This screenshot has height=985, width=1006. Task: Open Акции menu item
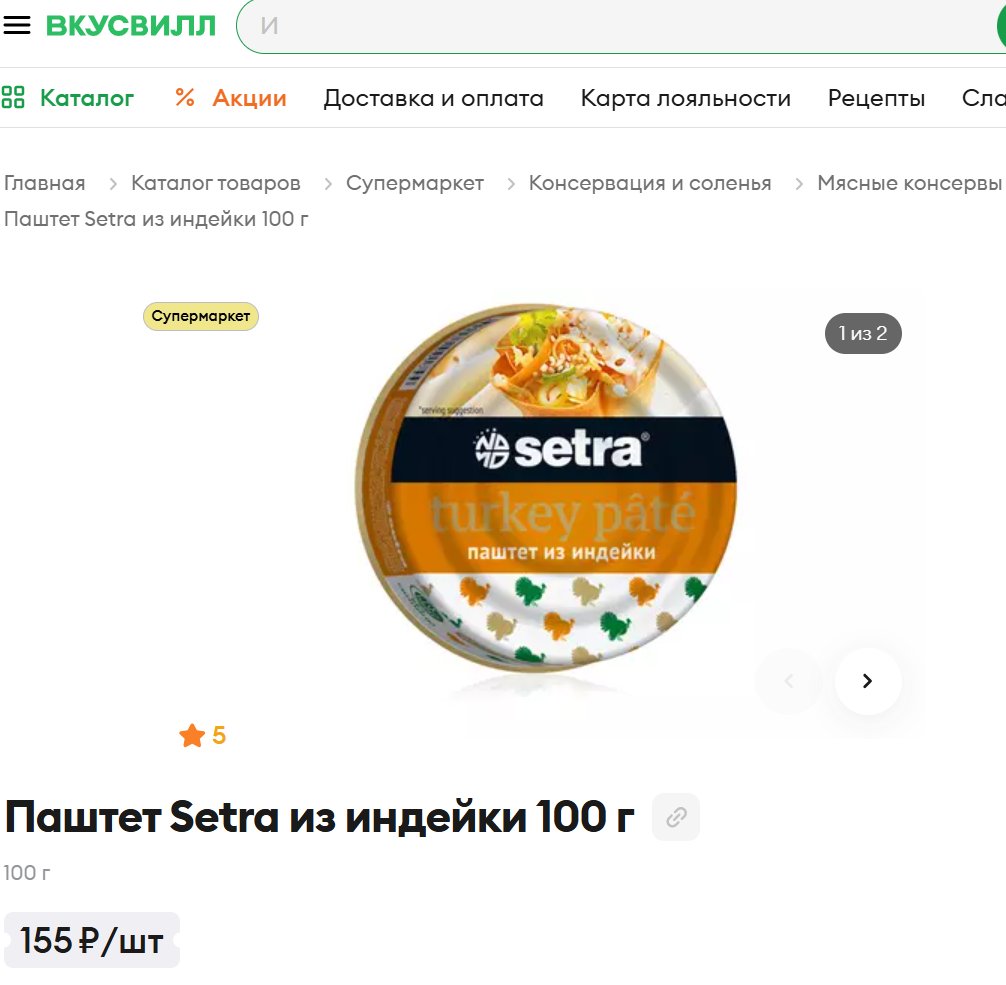250,98
